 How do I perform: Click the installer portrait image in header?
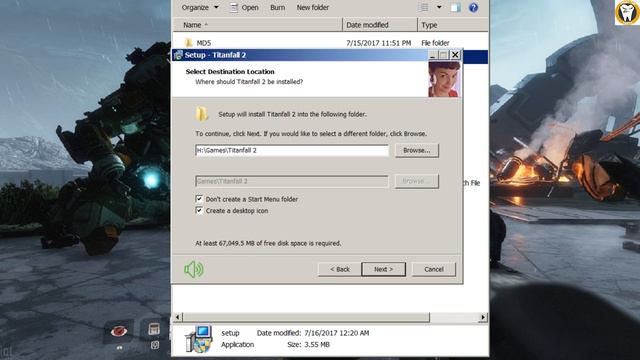coord(444,79)
